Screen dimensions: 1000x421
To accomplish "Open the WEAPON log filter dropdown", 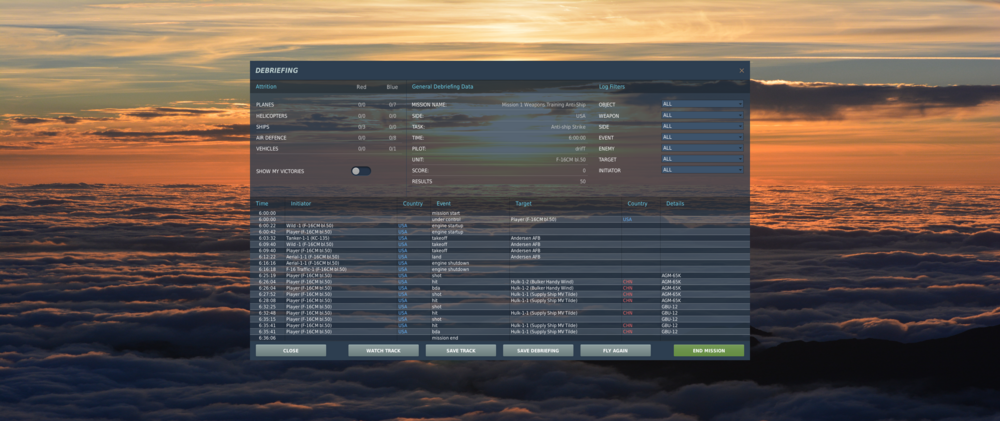I will coord(702,115).
